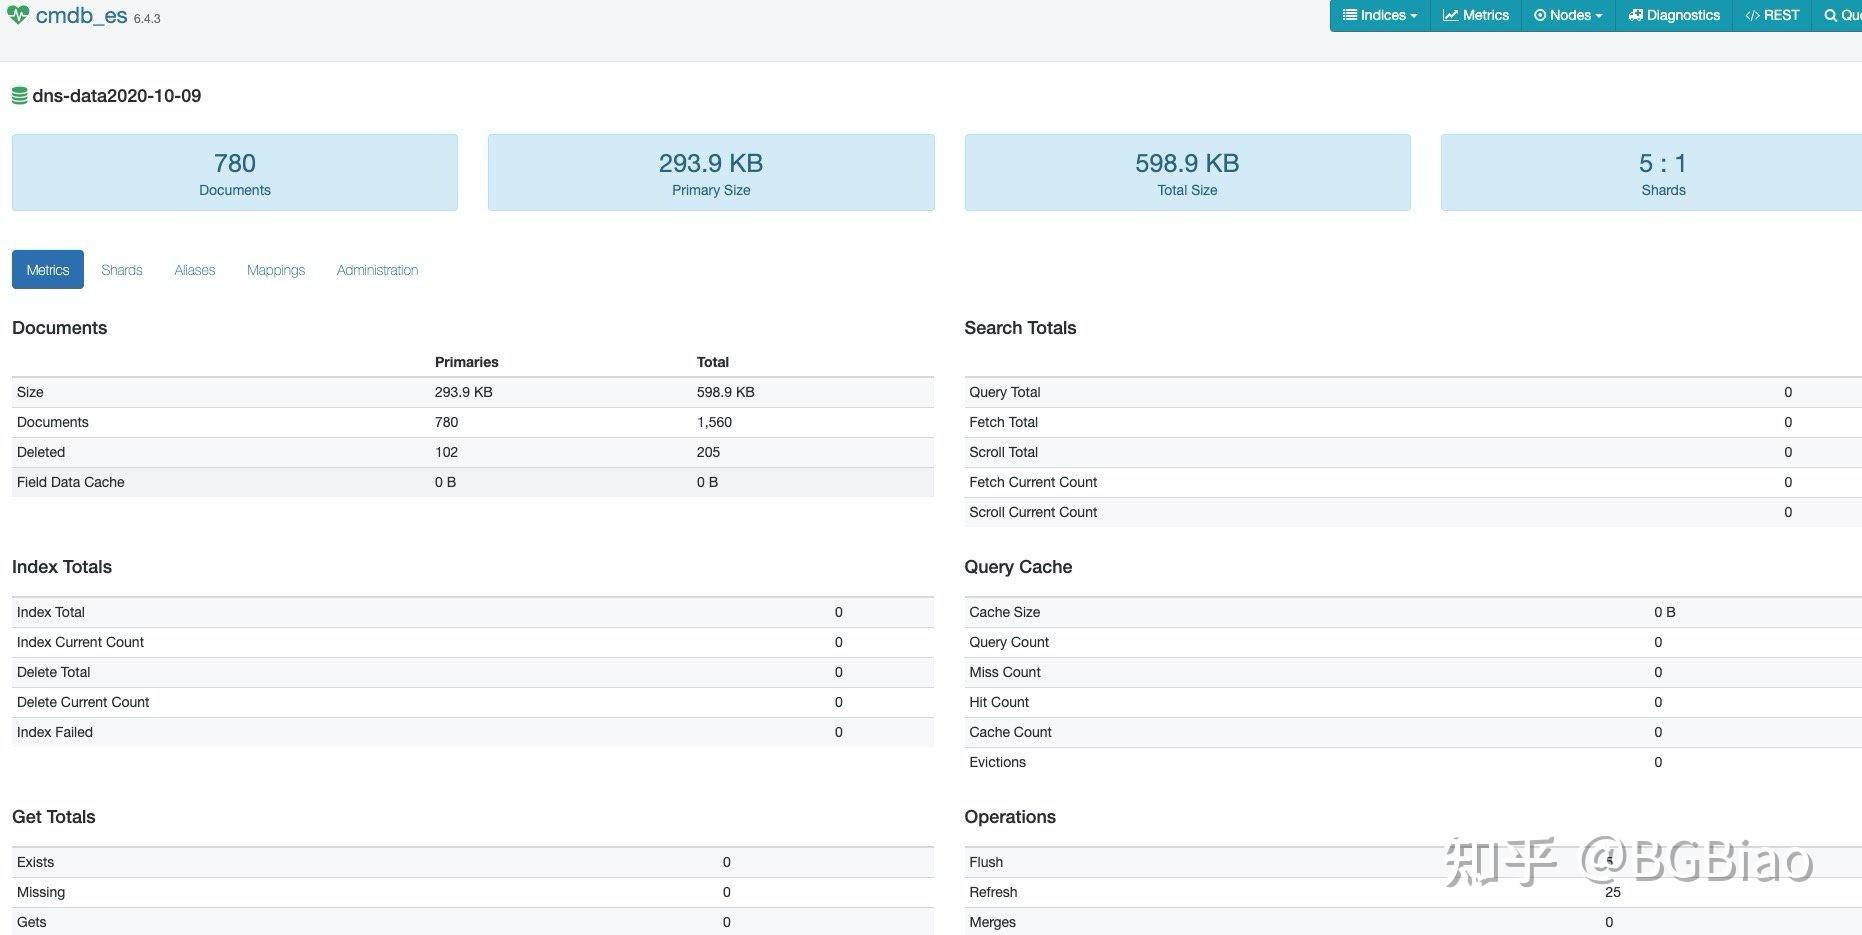
Task: Click the dns-data2020-10-09 index title
Action: click(117, 95)
